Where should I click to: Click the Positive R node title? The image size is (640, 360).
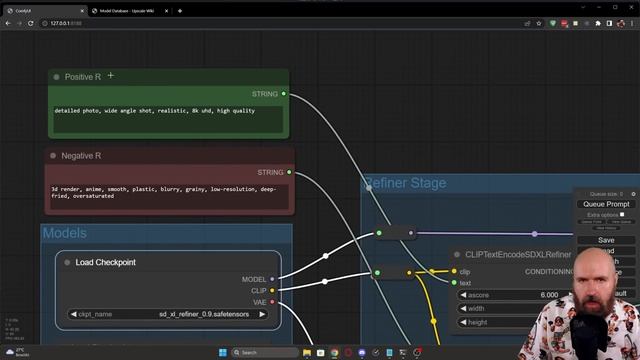(x=82, y=77)
